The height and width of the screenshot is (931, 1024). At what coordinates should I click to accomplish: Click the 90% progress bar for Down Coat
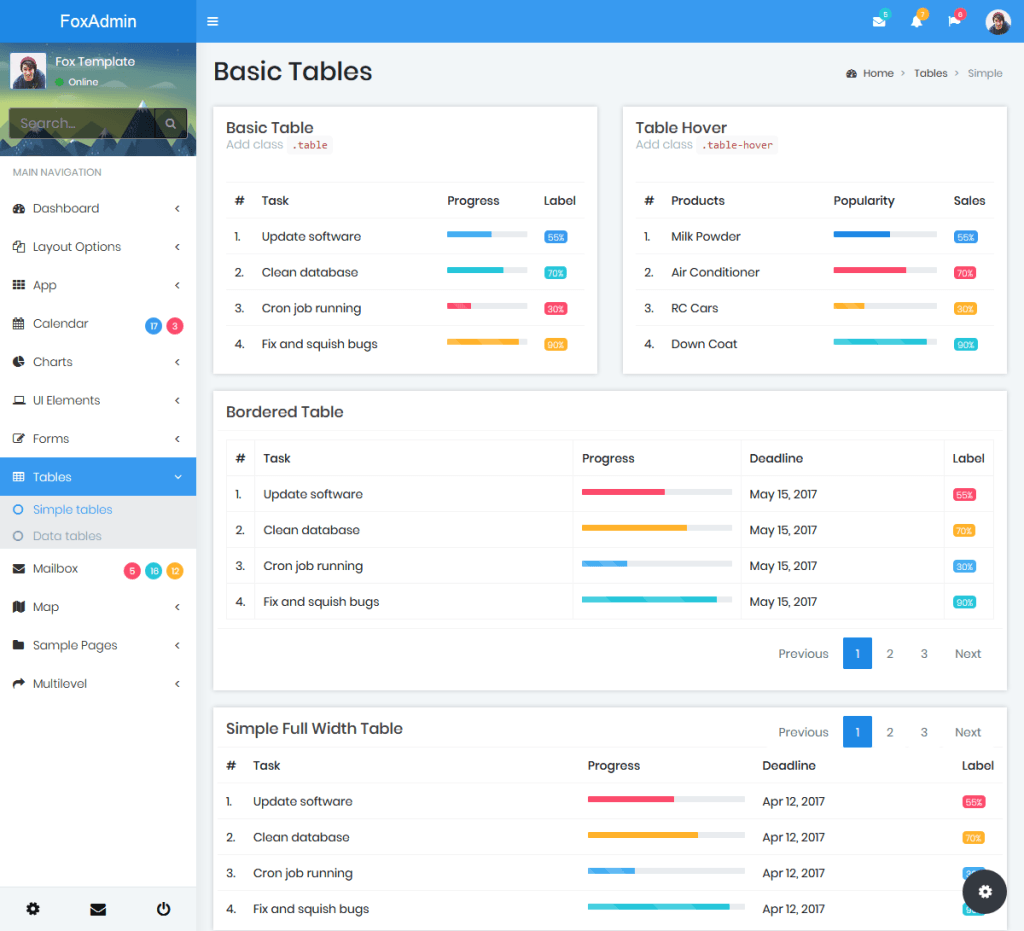(883, 344)
